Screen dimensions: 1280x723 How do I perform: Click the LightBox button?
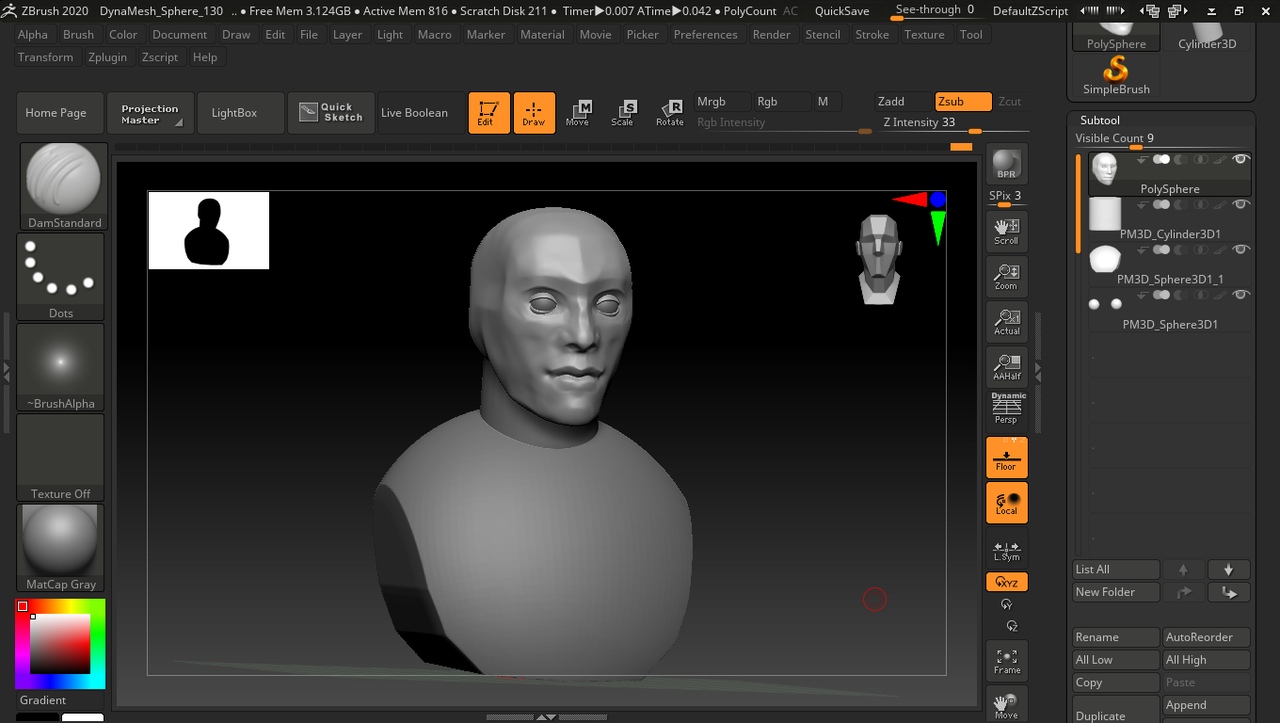pos(234,113)
